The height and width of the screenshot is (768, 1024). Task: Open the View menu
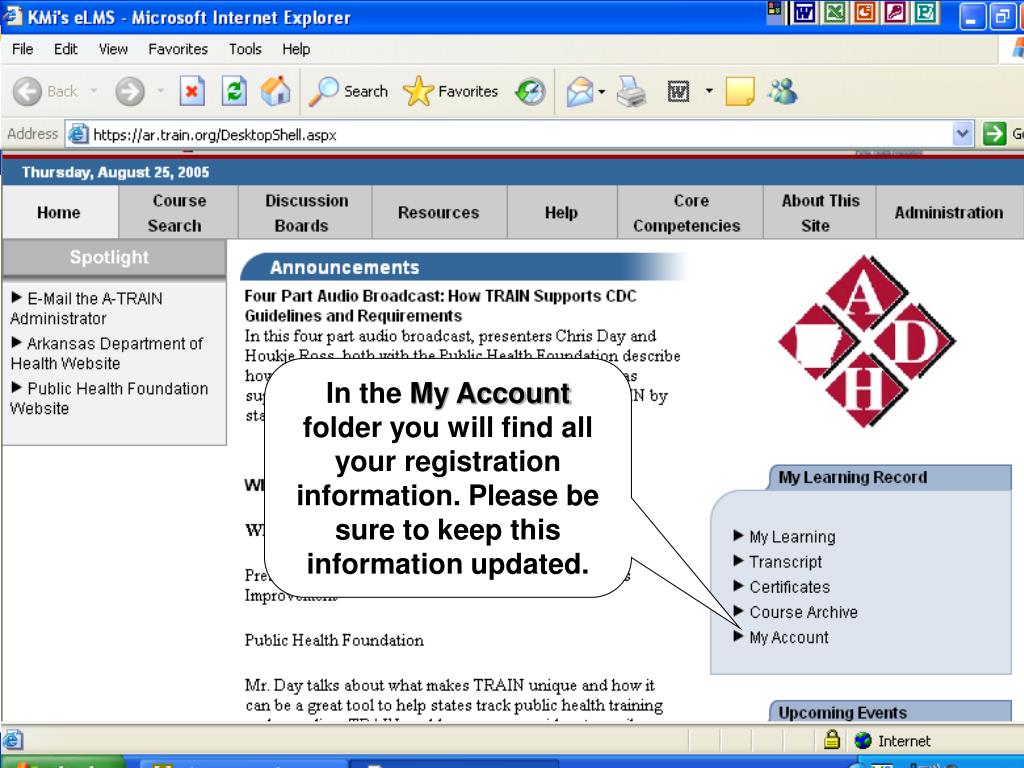(x=113, y=49)
